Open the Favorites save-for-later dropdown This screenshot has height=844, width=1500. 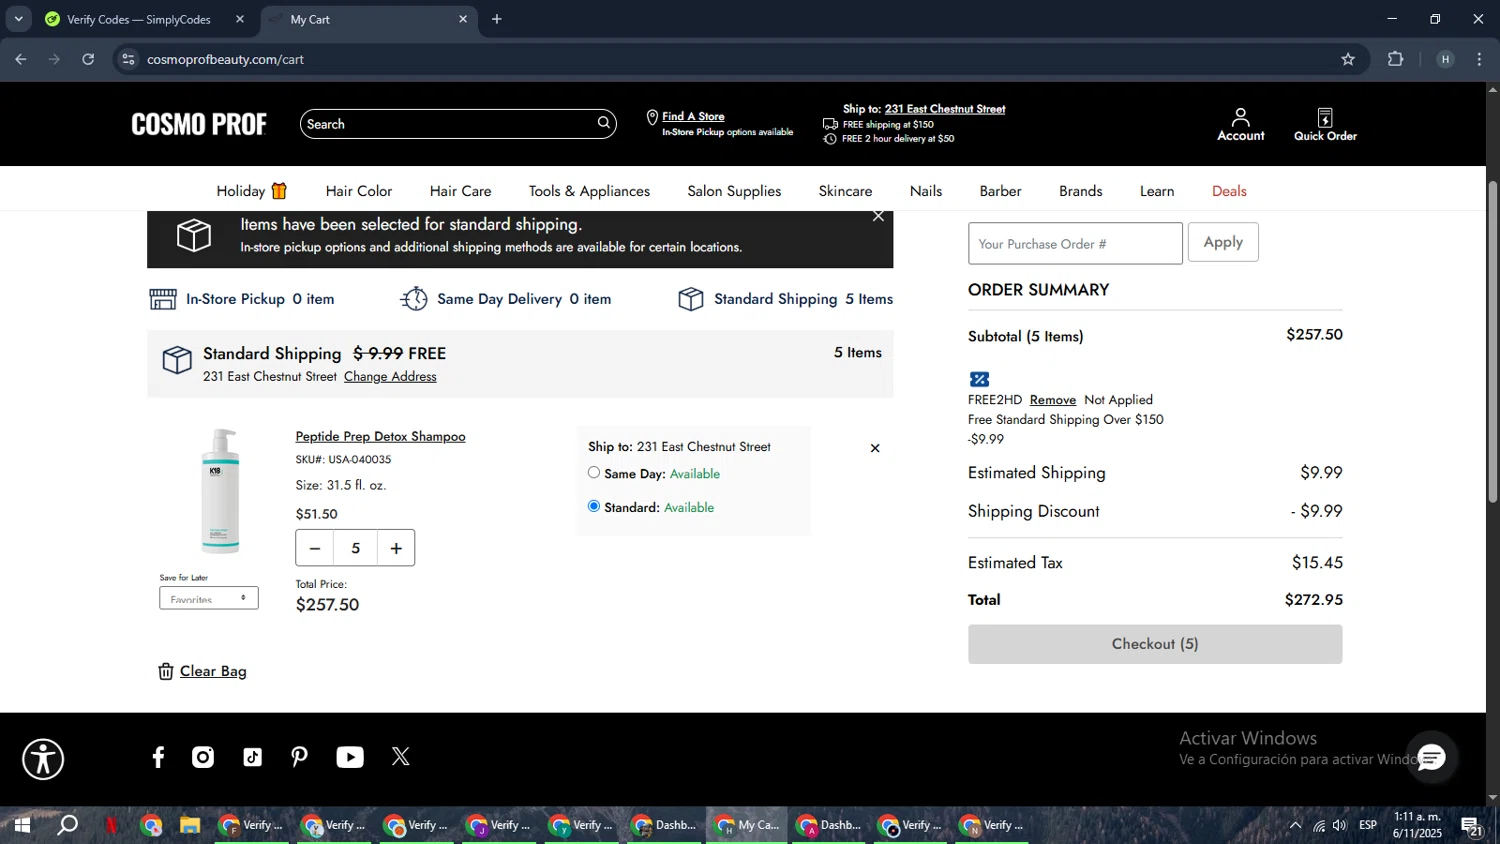point(209,598)
